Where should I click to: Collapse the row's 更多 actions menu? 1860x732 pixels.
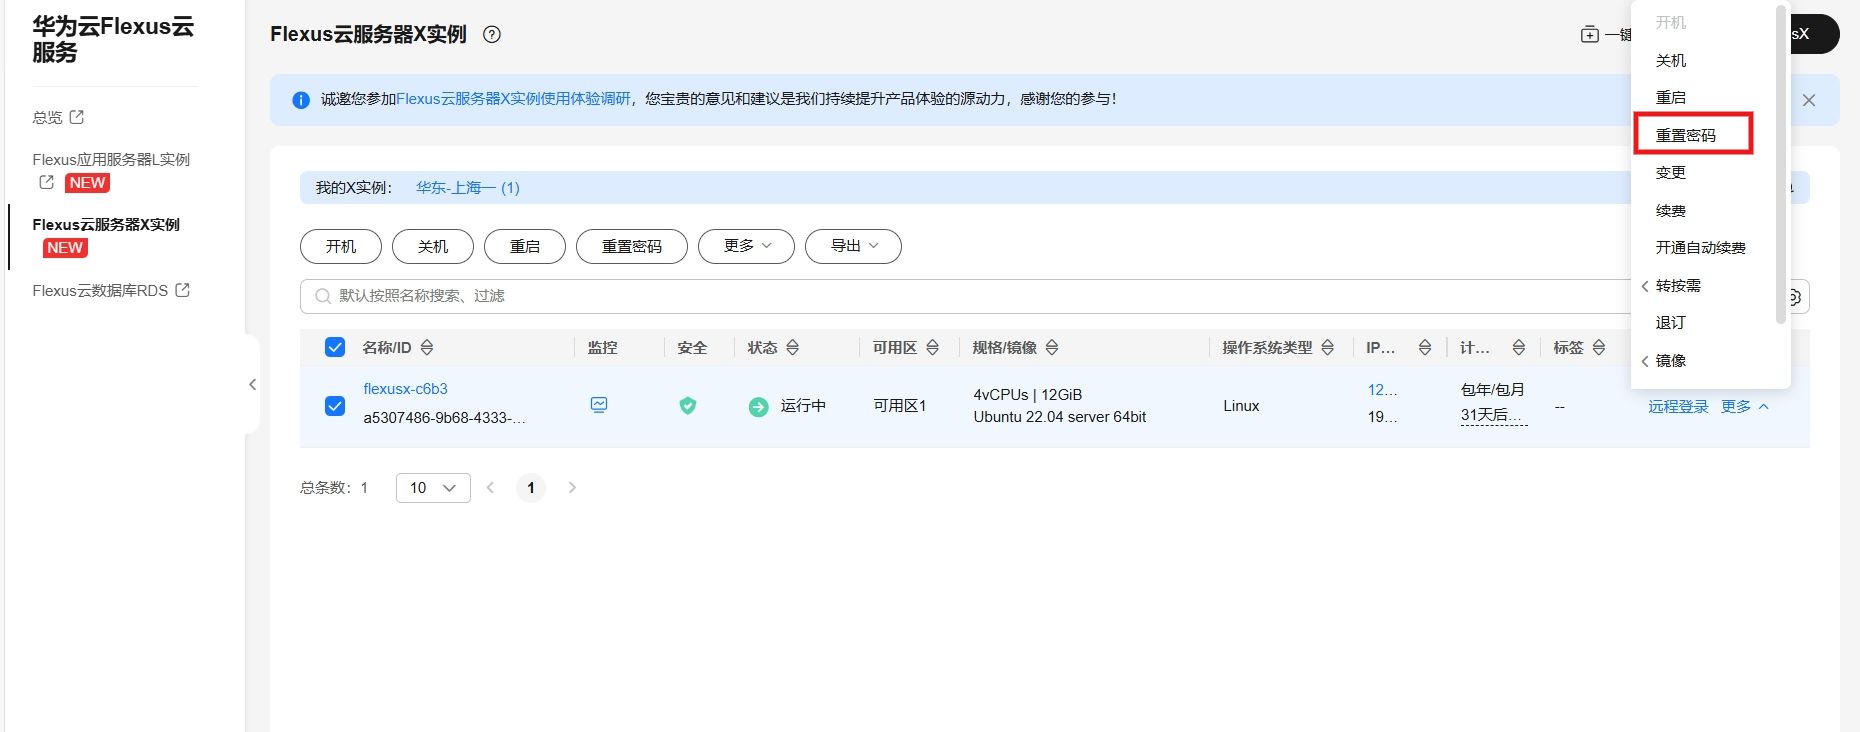pyautogui.click(x=1745, y=407)
